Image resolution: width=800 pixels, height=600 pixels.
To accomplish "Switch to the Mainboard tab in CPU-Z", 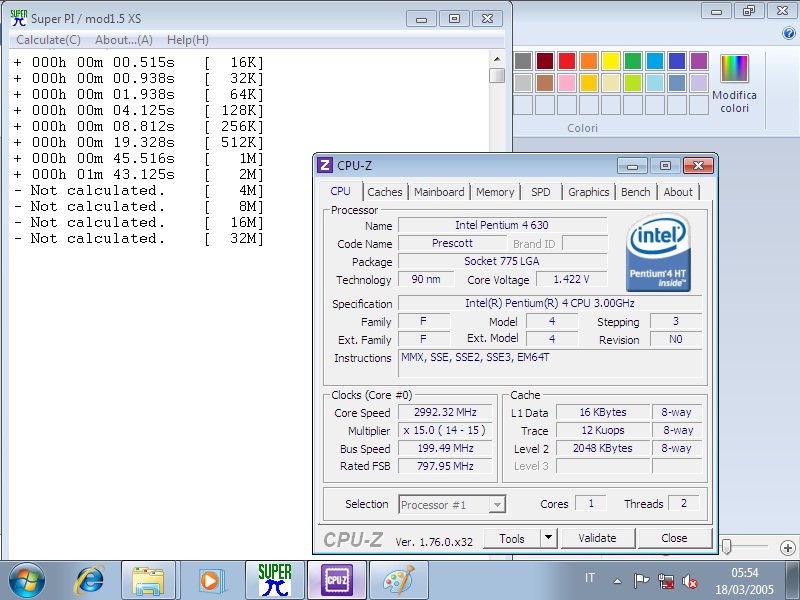I will 439,192.
